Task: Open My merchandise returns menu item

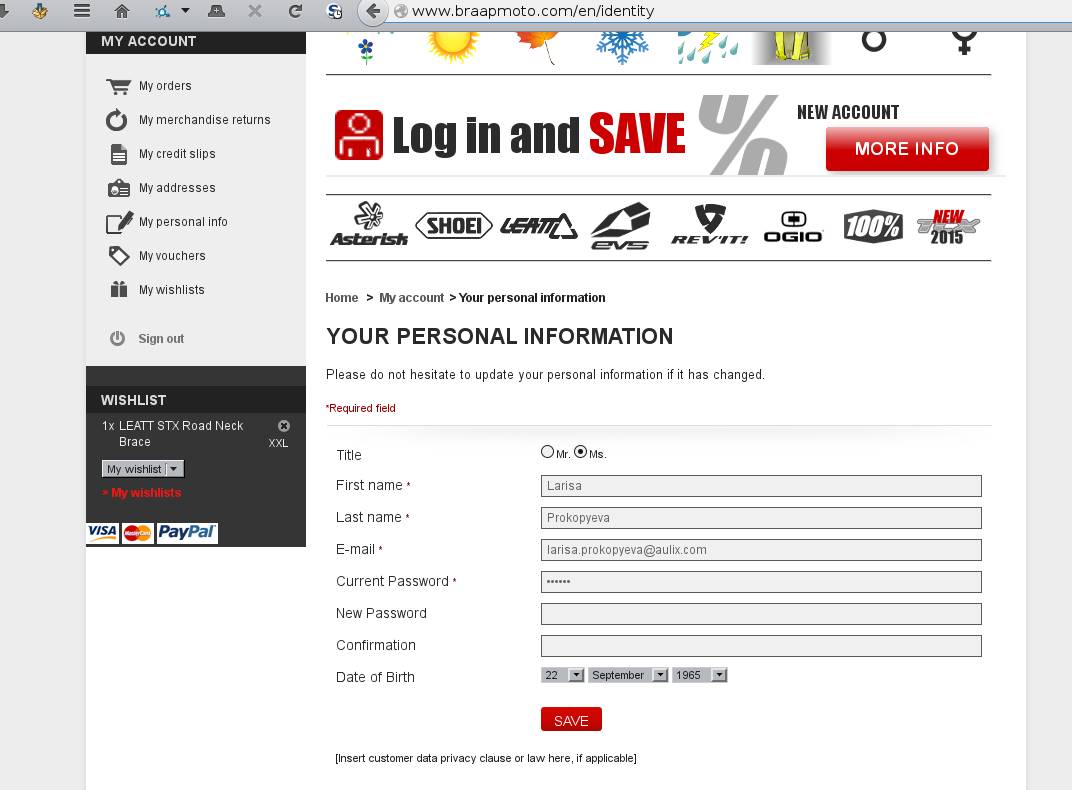Action: 204,120
